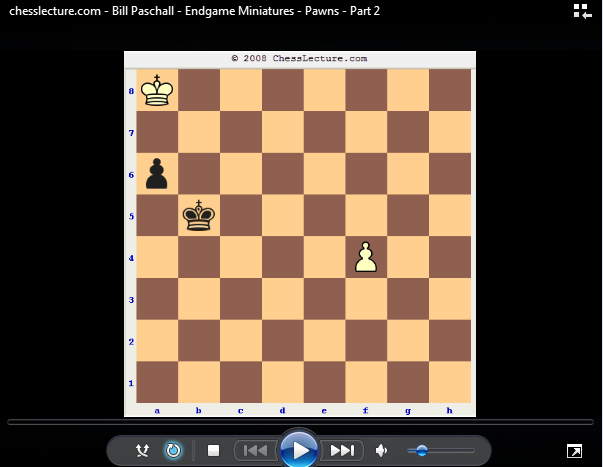Click the video title text at top
The image size is (603, 467).
[x=194, y=11]
